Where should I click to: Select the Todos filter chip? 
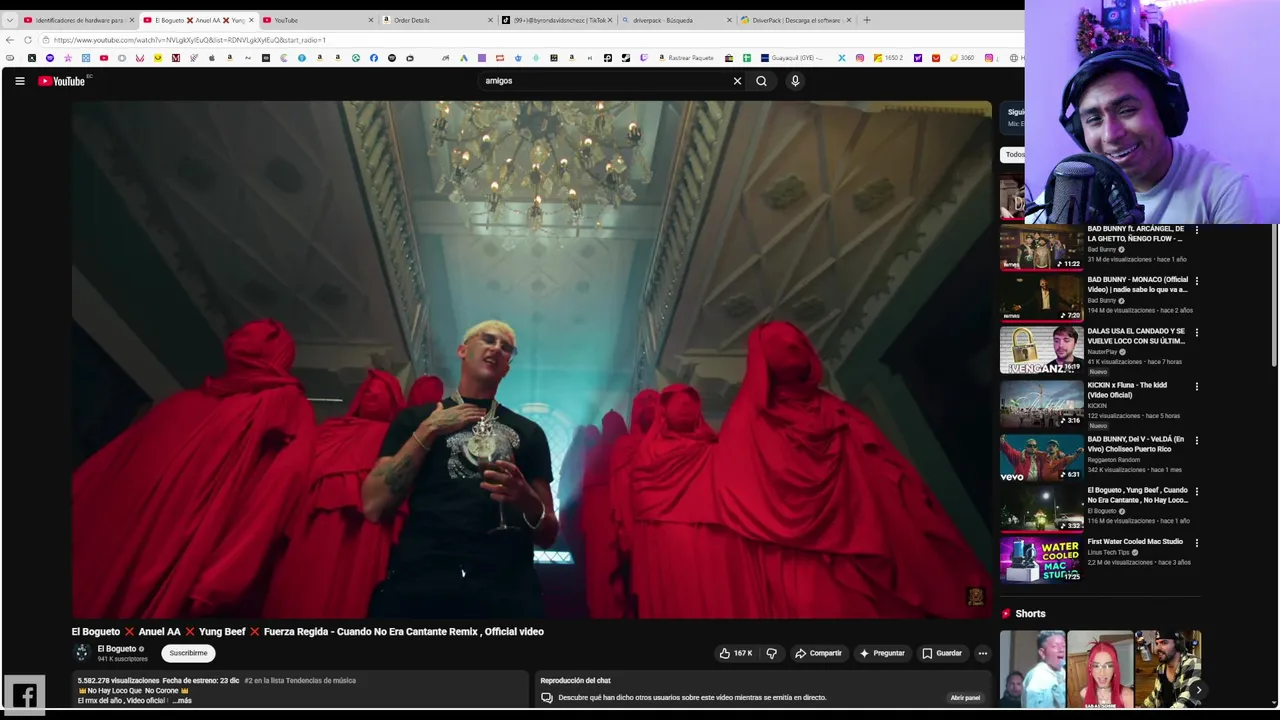[1014, 154]
